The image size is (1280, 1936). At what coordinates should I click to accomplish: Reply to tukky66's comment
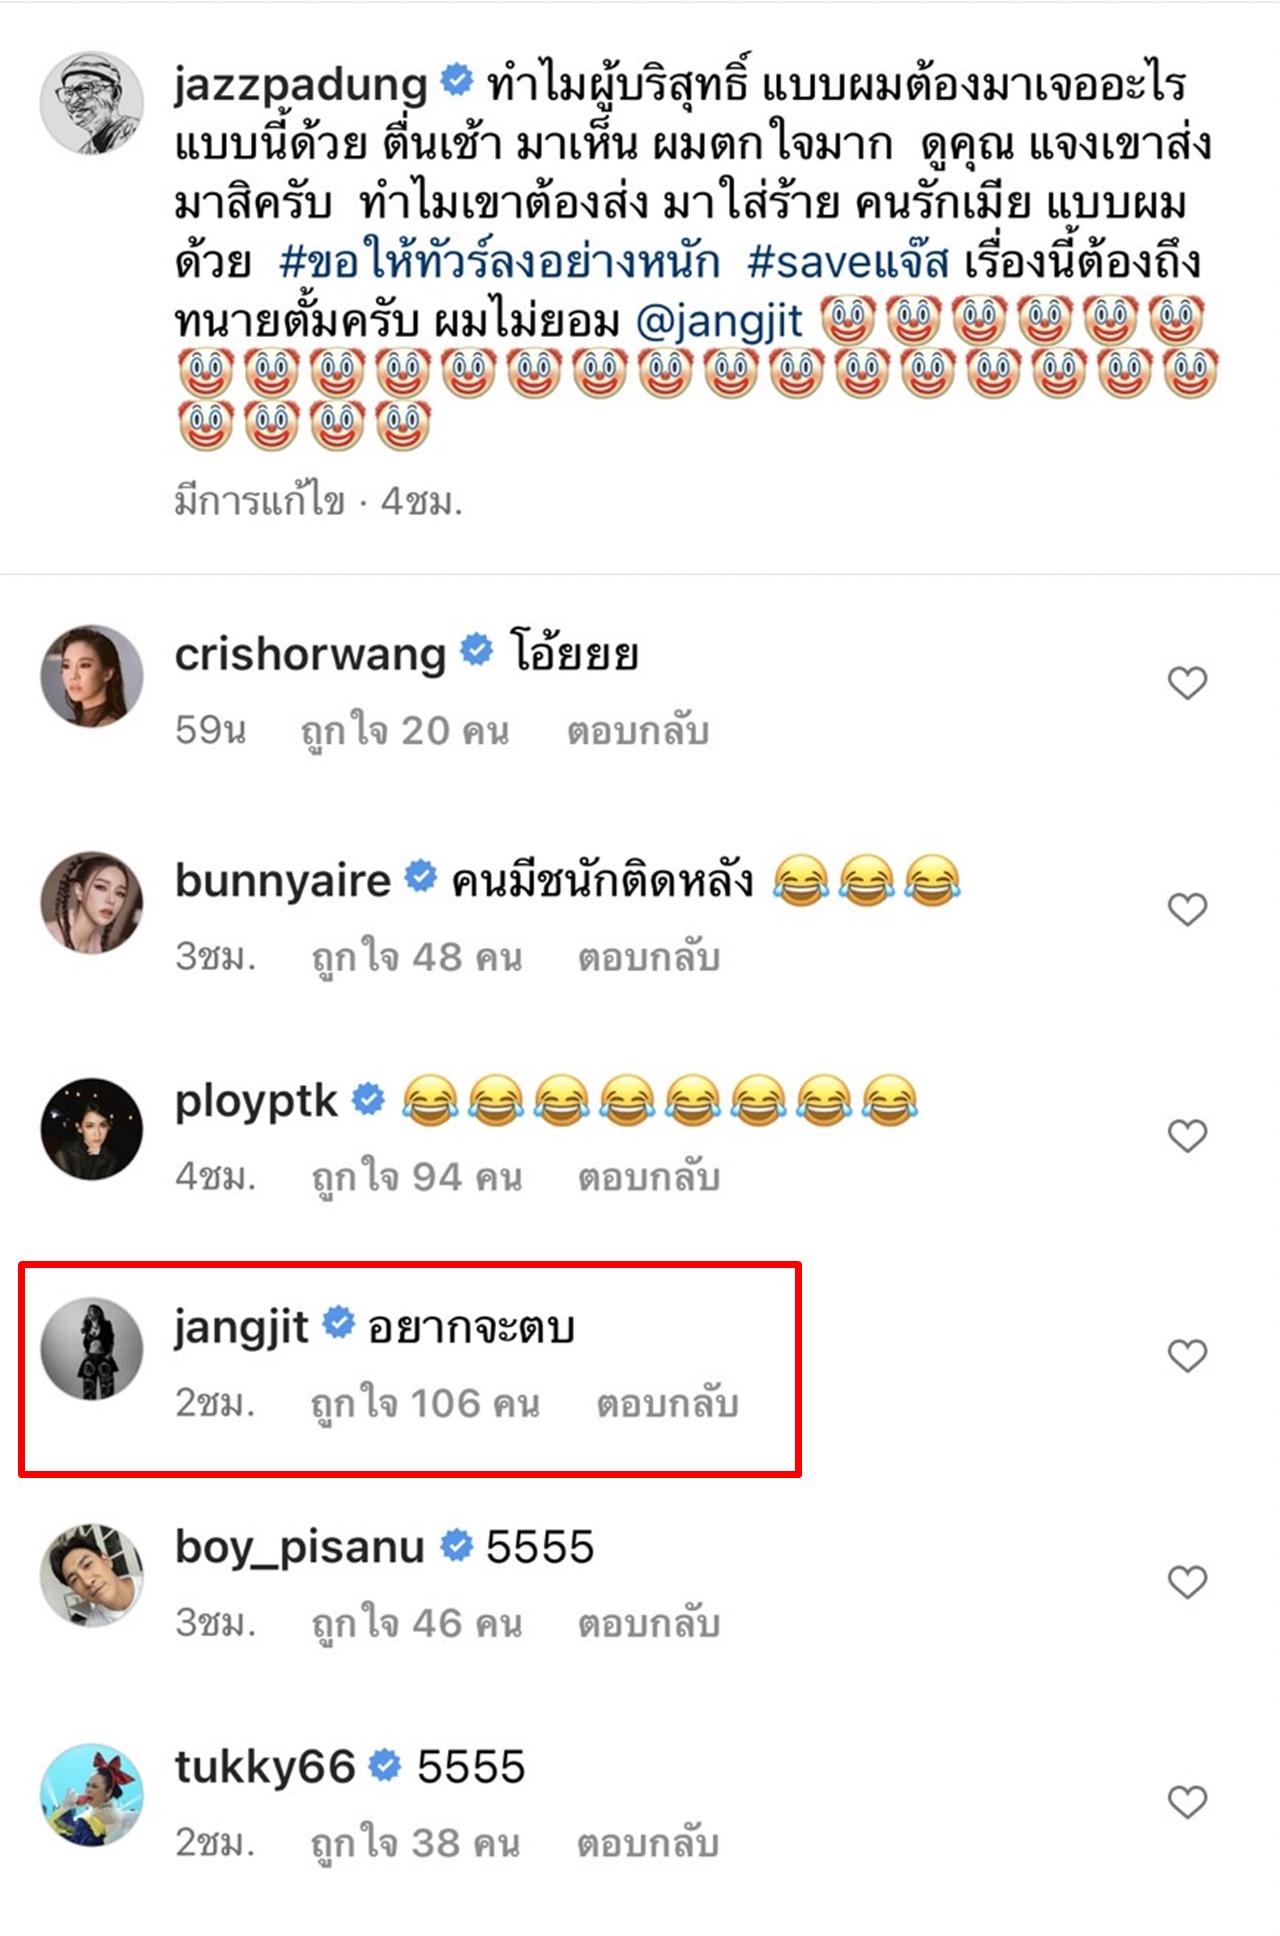pos(648,1843)
